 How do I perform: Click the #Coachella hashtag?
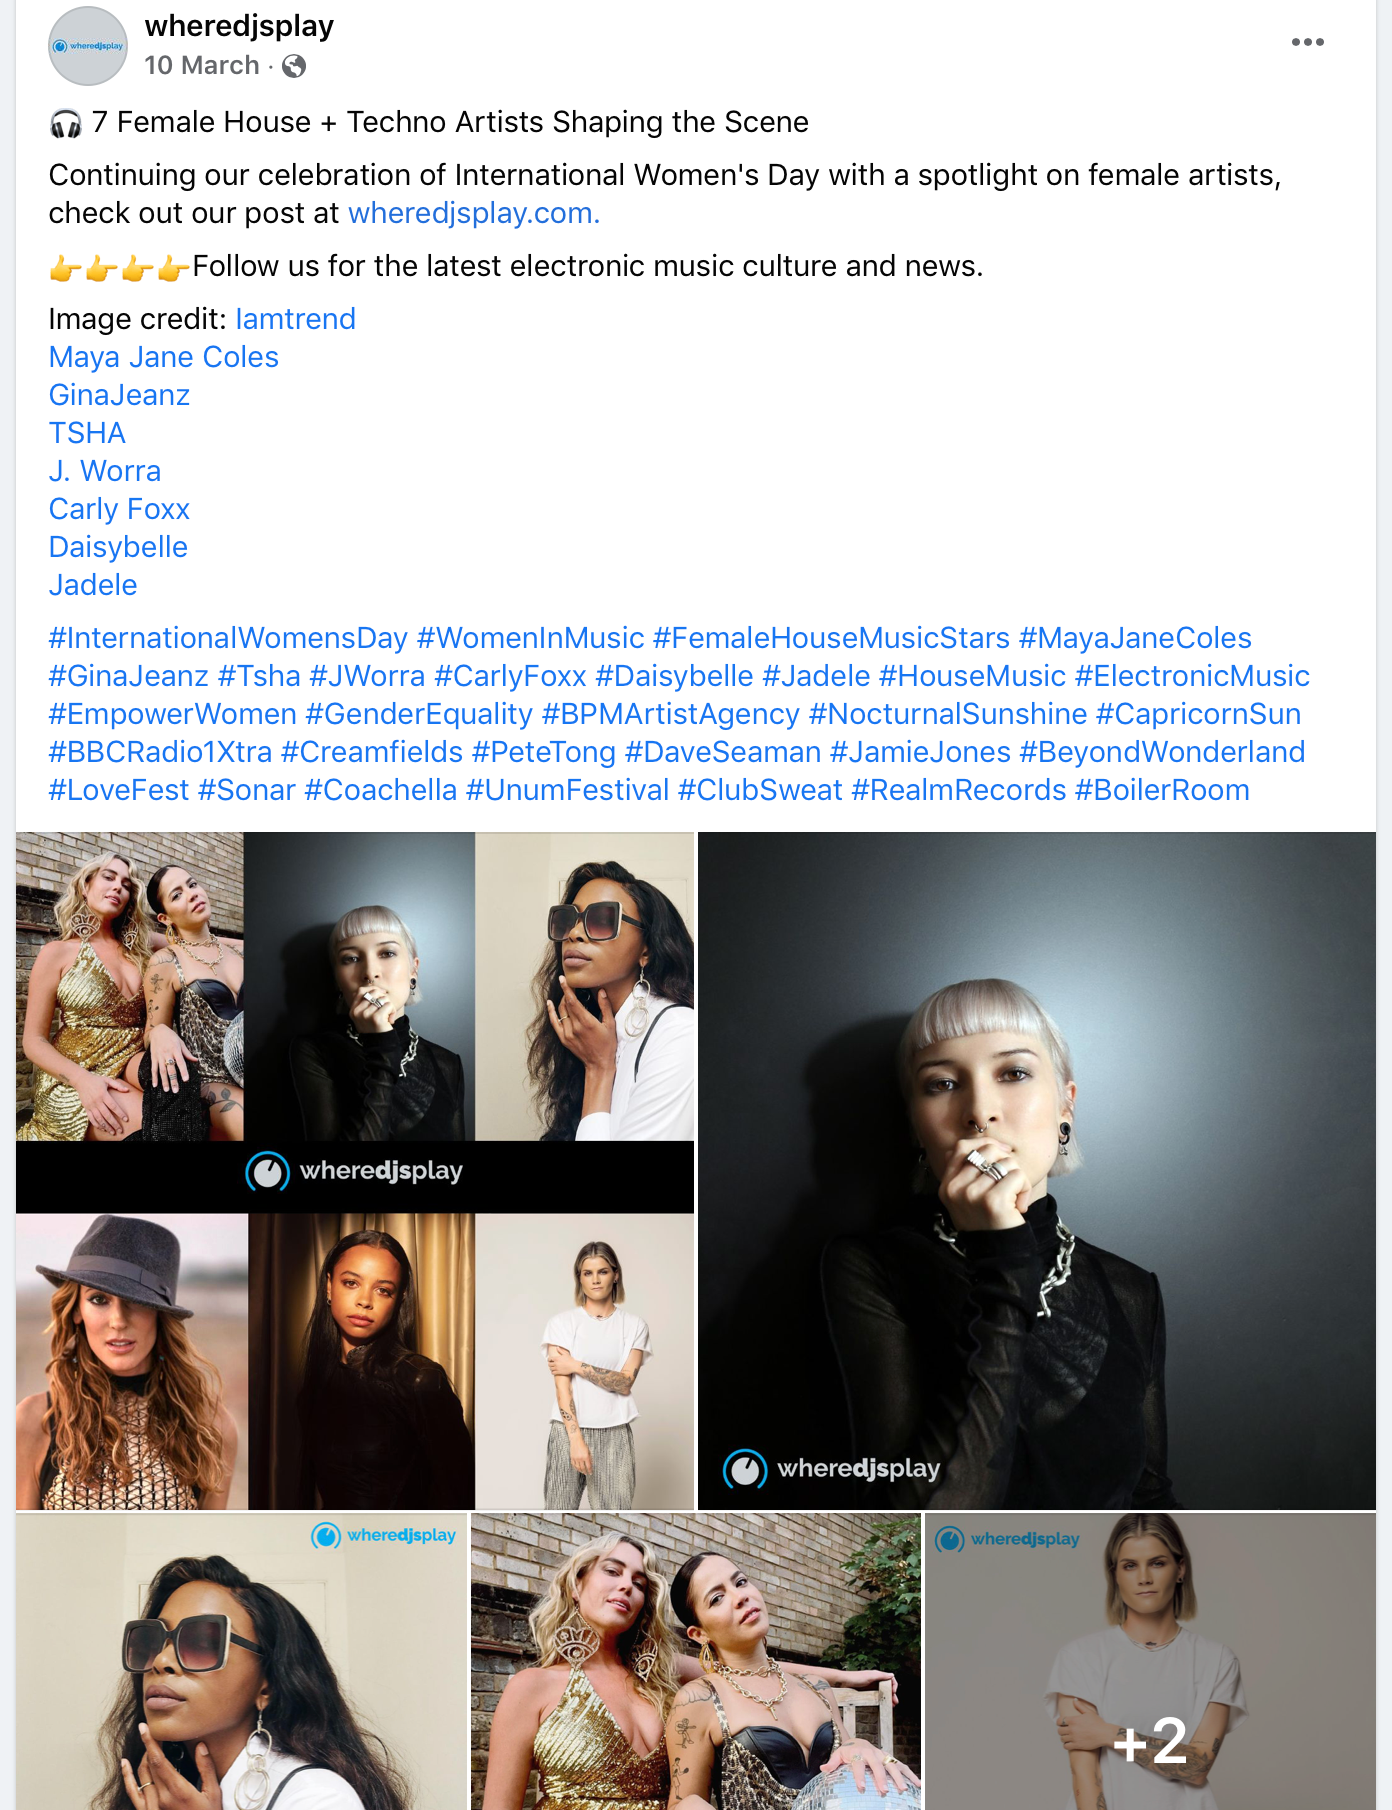tap(381, 790)
